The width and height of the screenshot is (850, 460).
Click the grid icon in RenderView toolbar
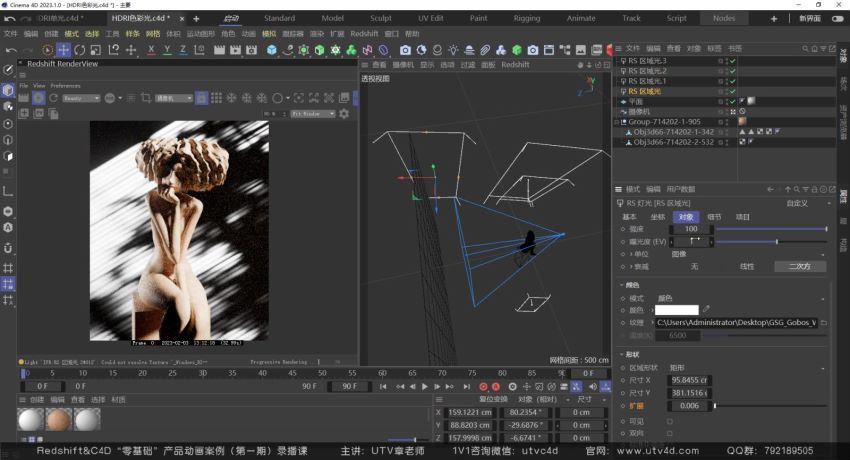pos(216,98)
